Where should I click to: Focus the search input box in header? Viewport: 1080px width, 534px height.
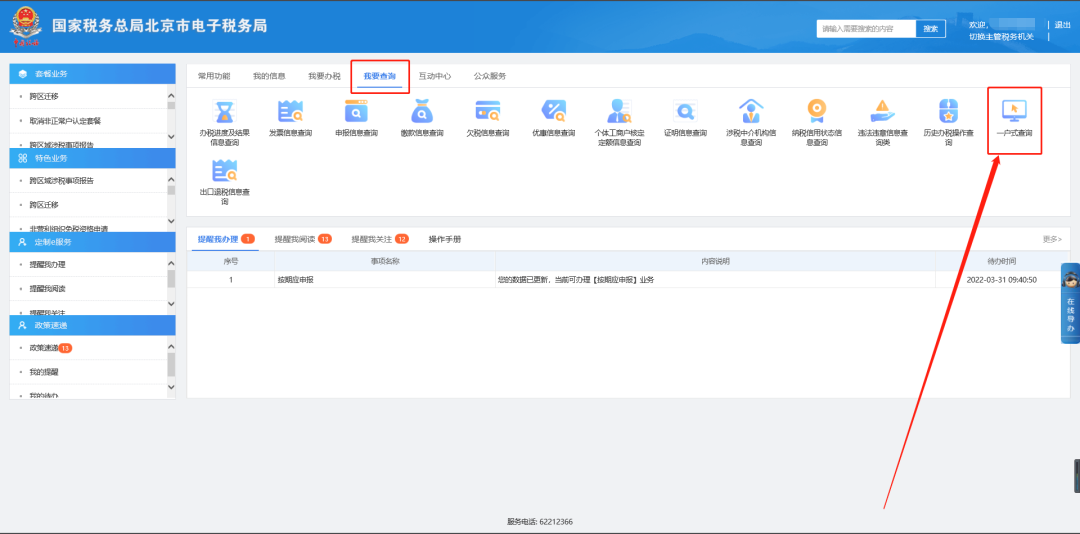pyautogui.click(x=866, y=28)
